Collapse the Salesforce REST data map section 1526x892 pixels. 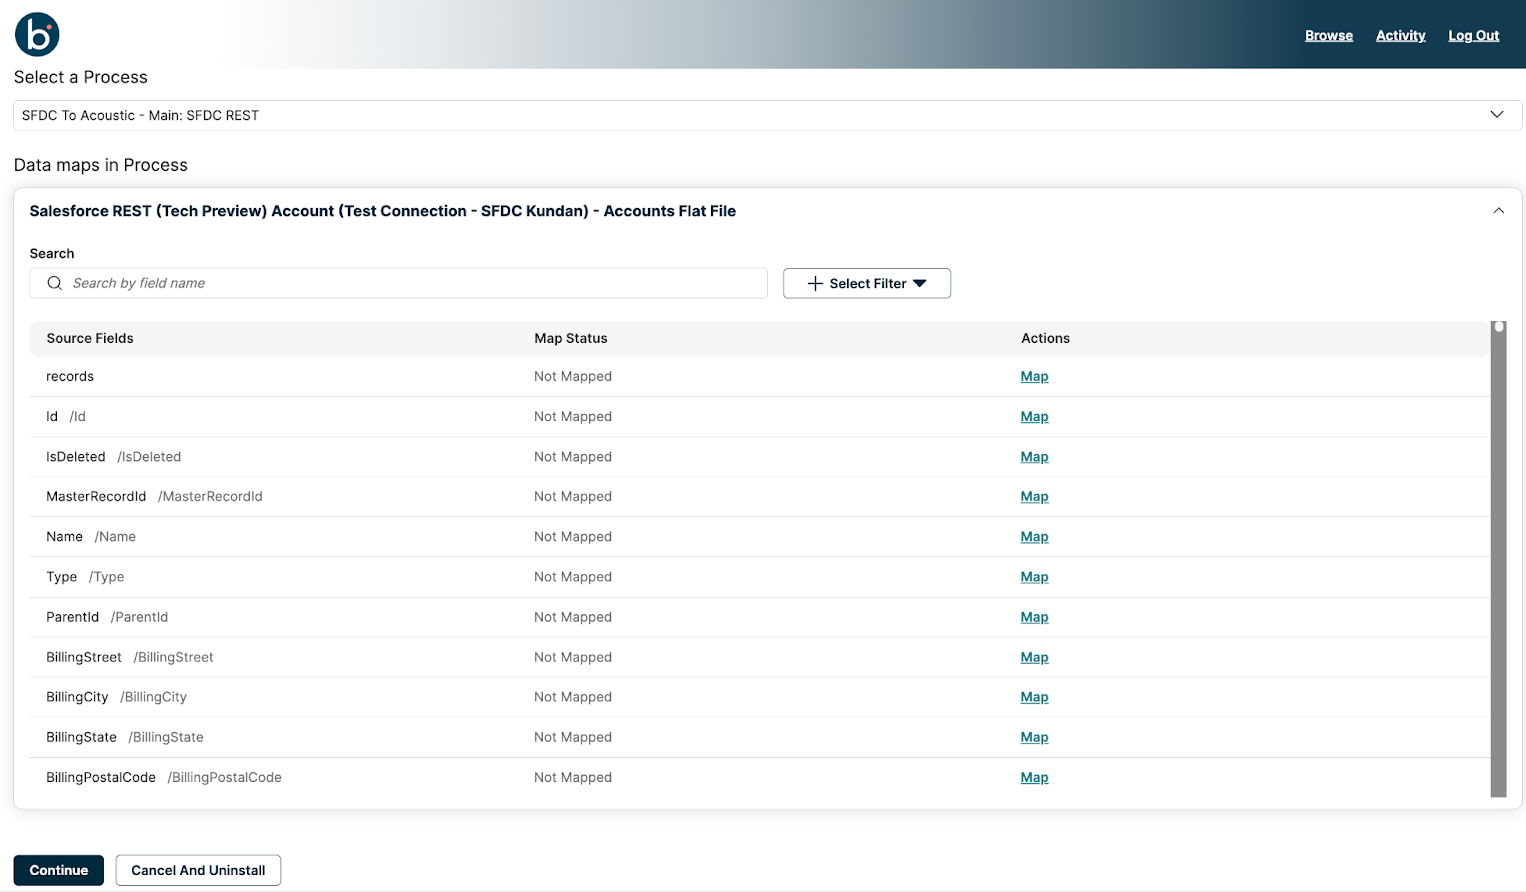coord(1498,211)
